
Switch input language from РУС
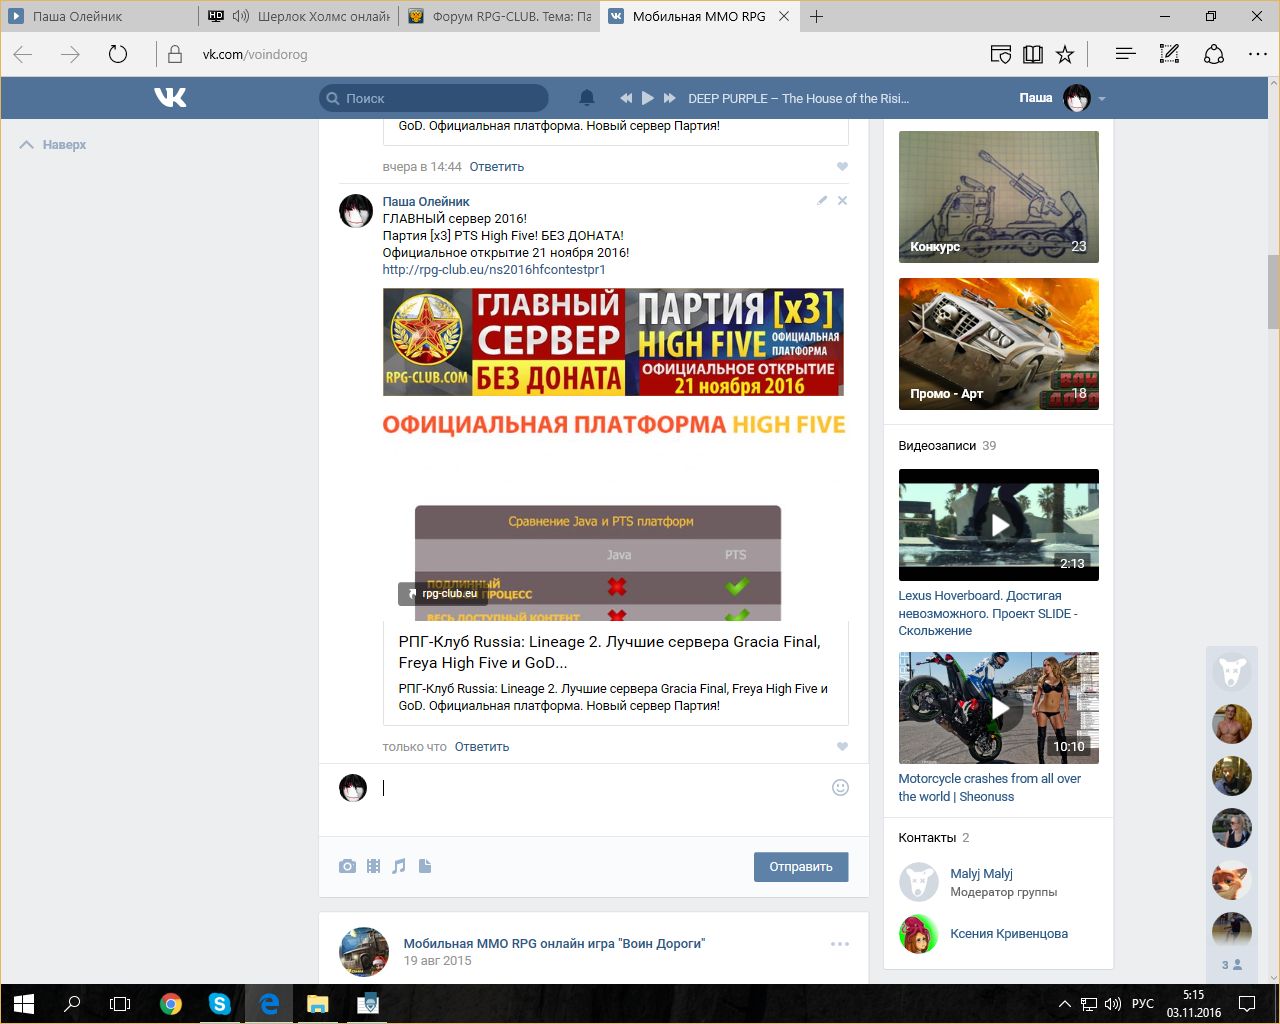1143,1004
